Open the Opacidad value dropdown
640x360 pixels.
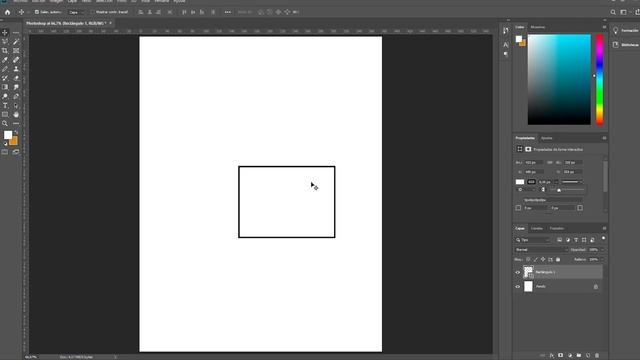(x=602, y=250)
